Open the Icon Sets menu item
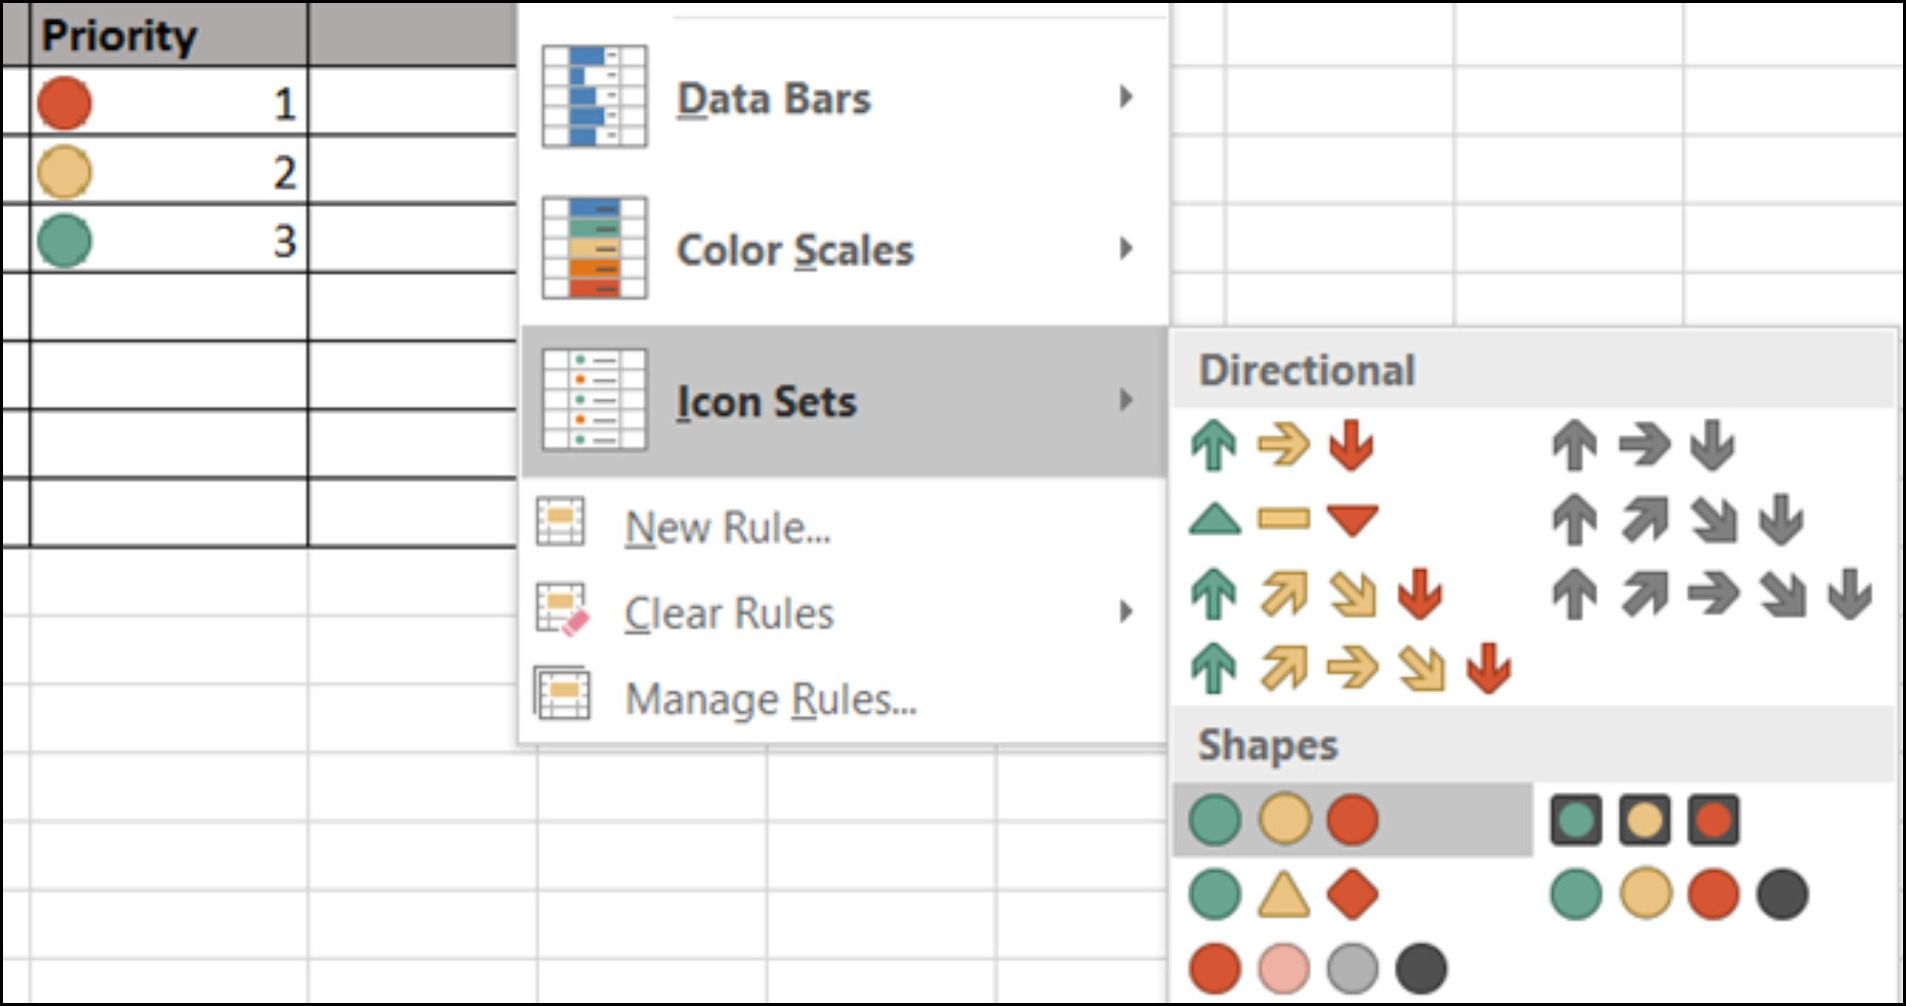Screen dimensions: 1906x1006 [x=766, y=401]
